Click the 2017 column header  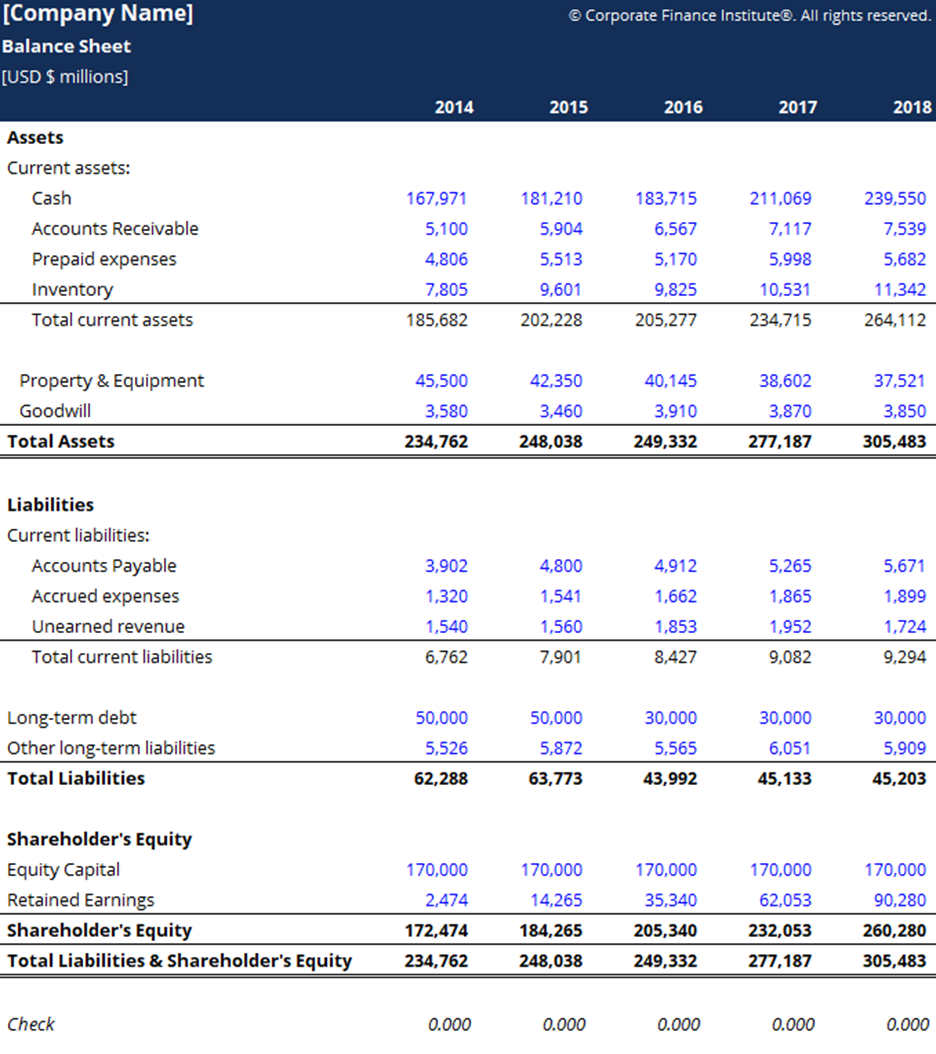coord(797,107)
